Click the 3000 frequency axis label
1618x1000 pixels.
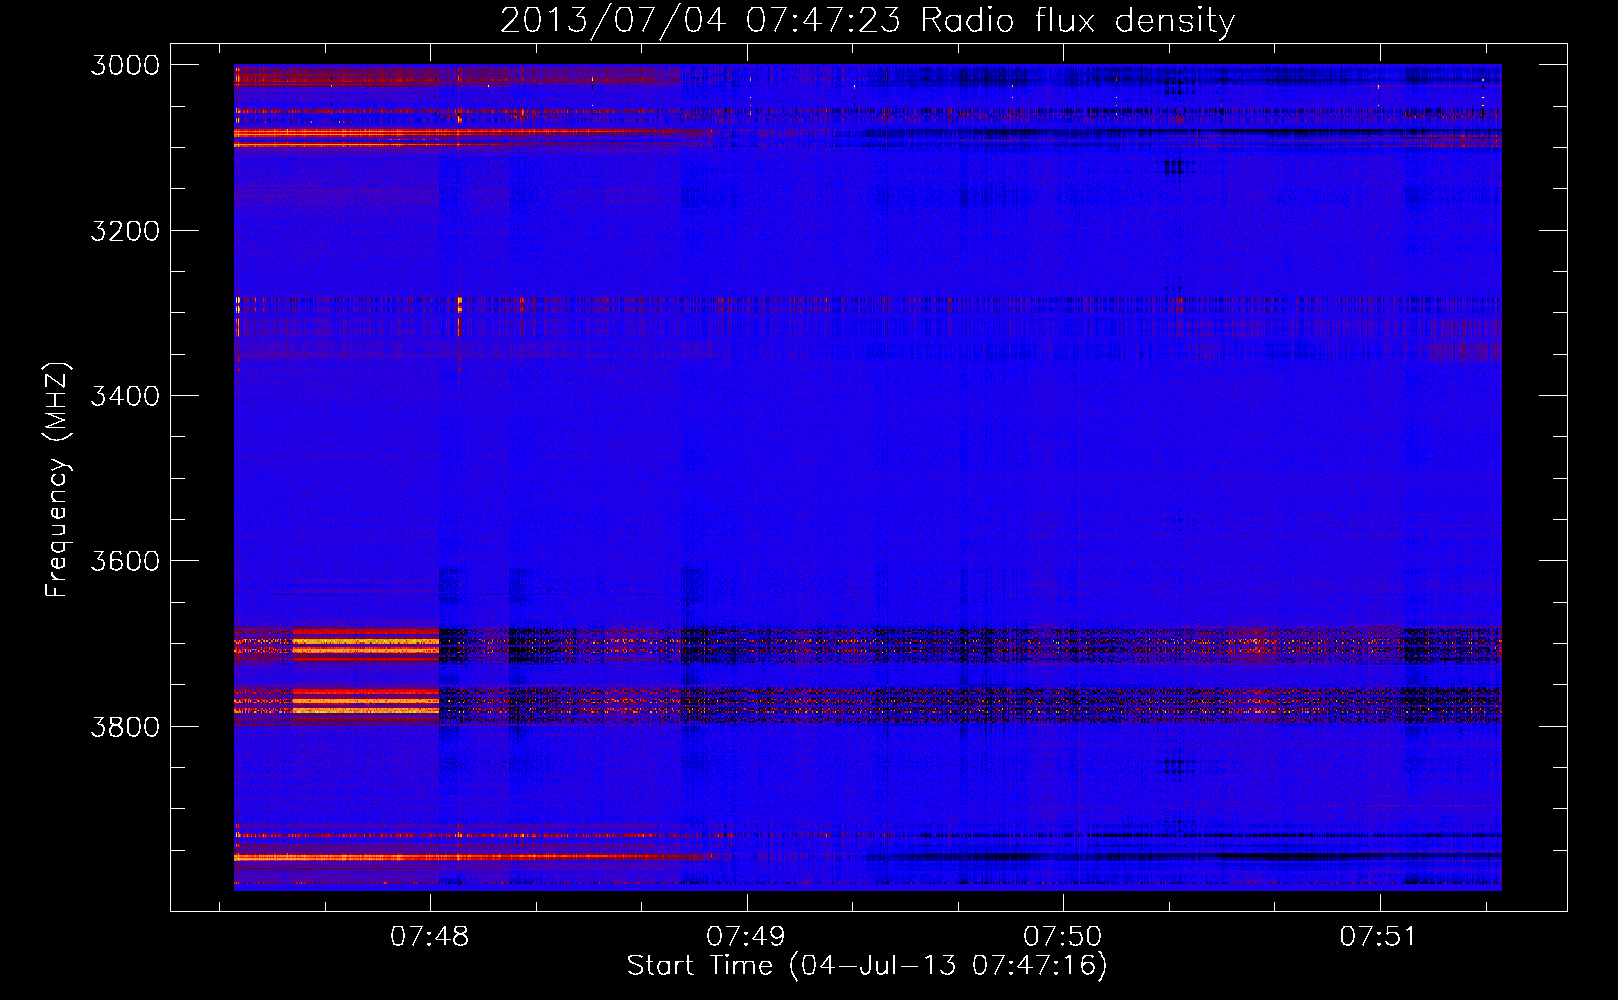(x=125, y=65)
